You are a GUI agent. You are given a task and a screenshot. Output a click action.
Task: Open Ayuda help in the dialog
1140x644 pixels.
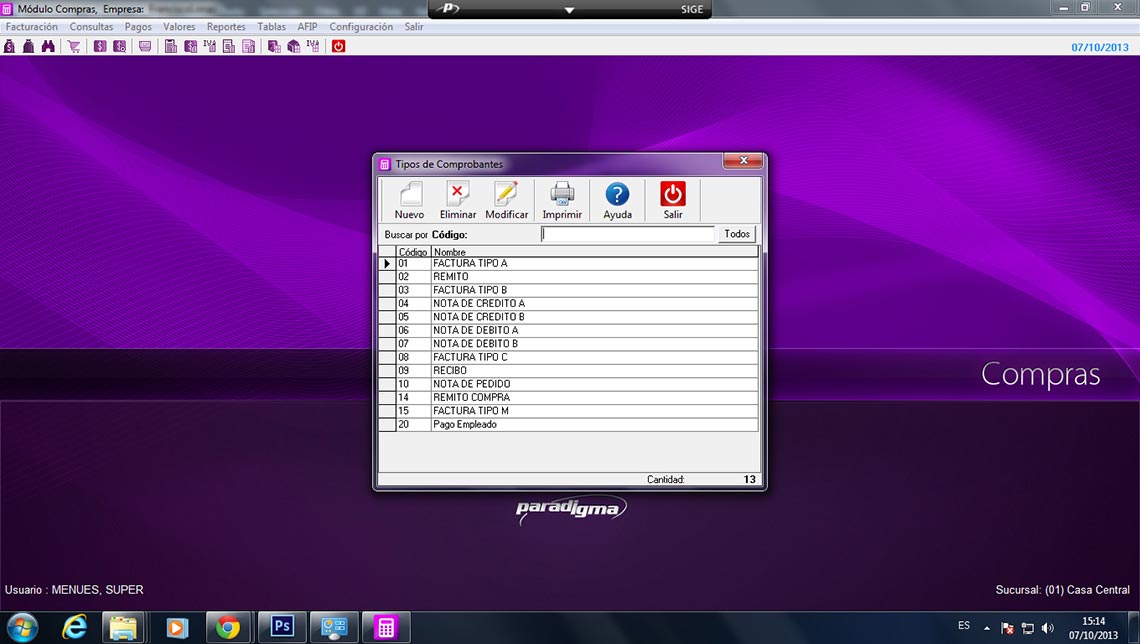point(617,200)
